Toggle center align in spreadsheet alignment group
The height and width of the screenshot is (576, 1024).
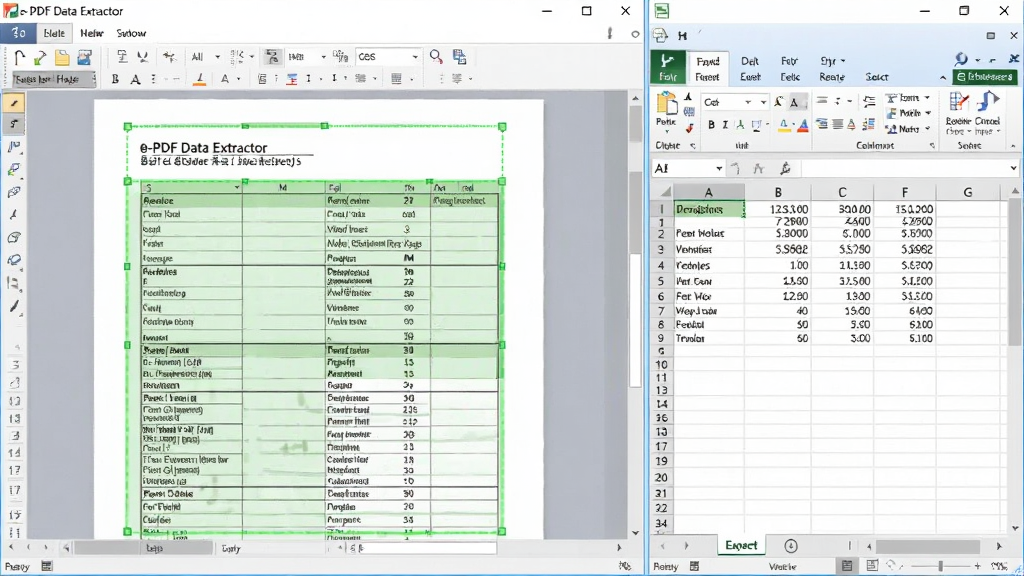(x=837, y=124)
